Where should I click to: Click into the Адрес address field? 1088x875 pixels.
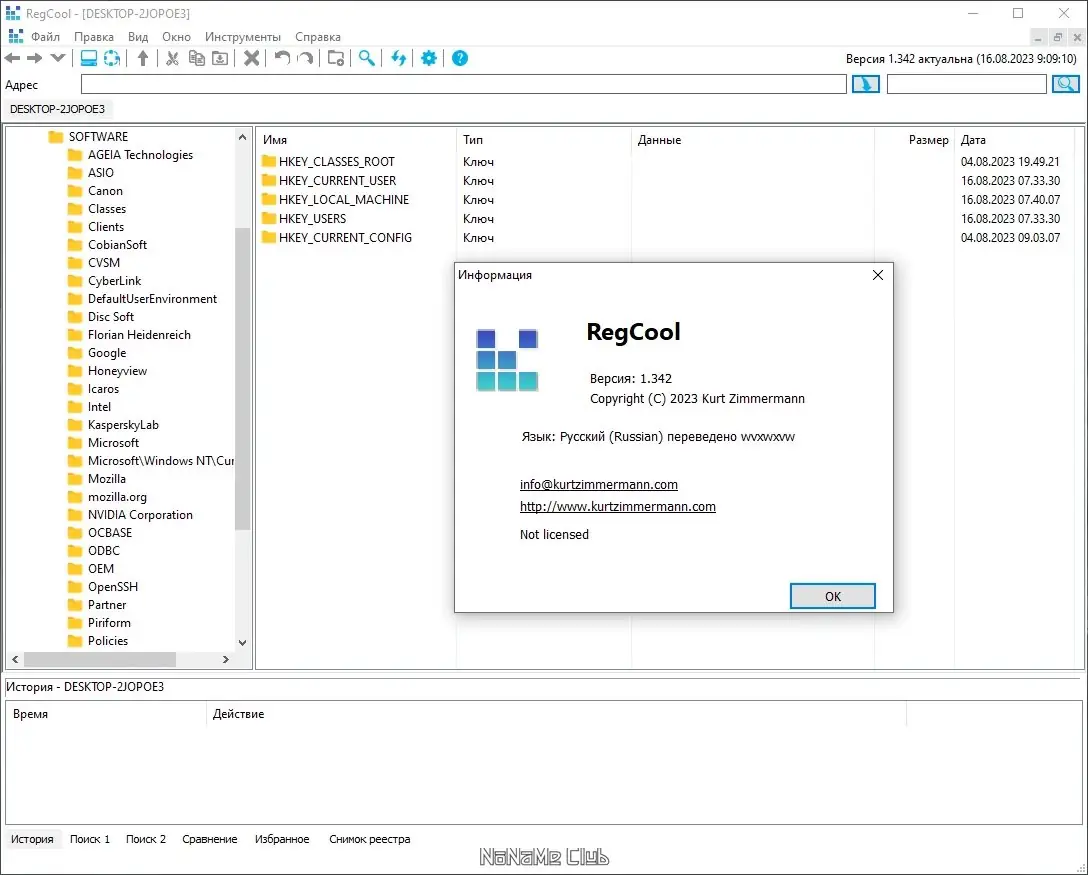coord(464,85)
